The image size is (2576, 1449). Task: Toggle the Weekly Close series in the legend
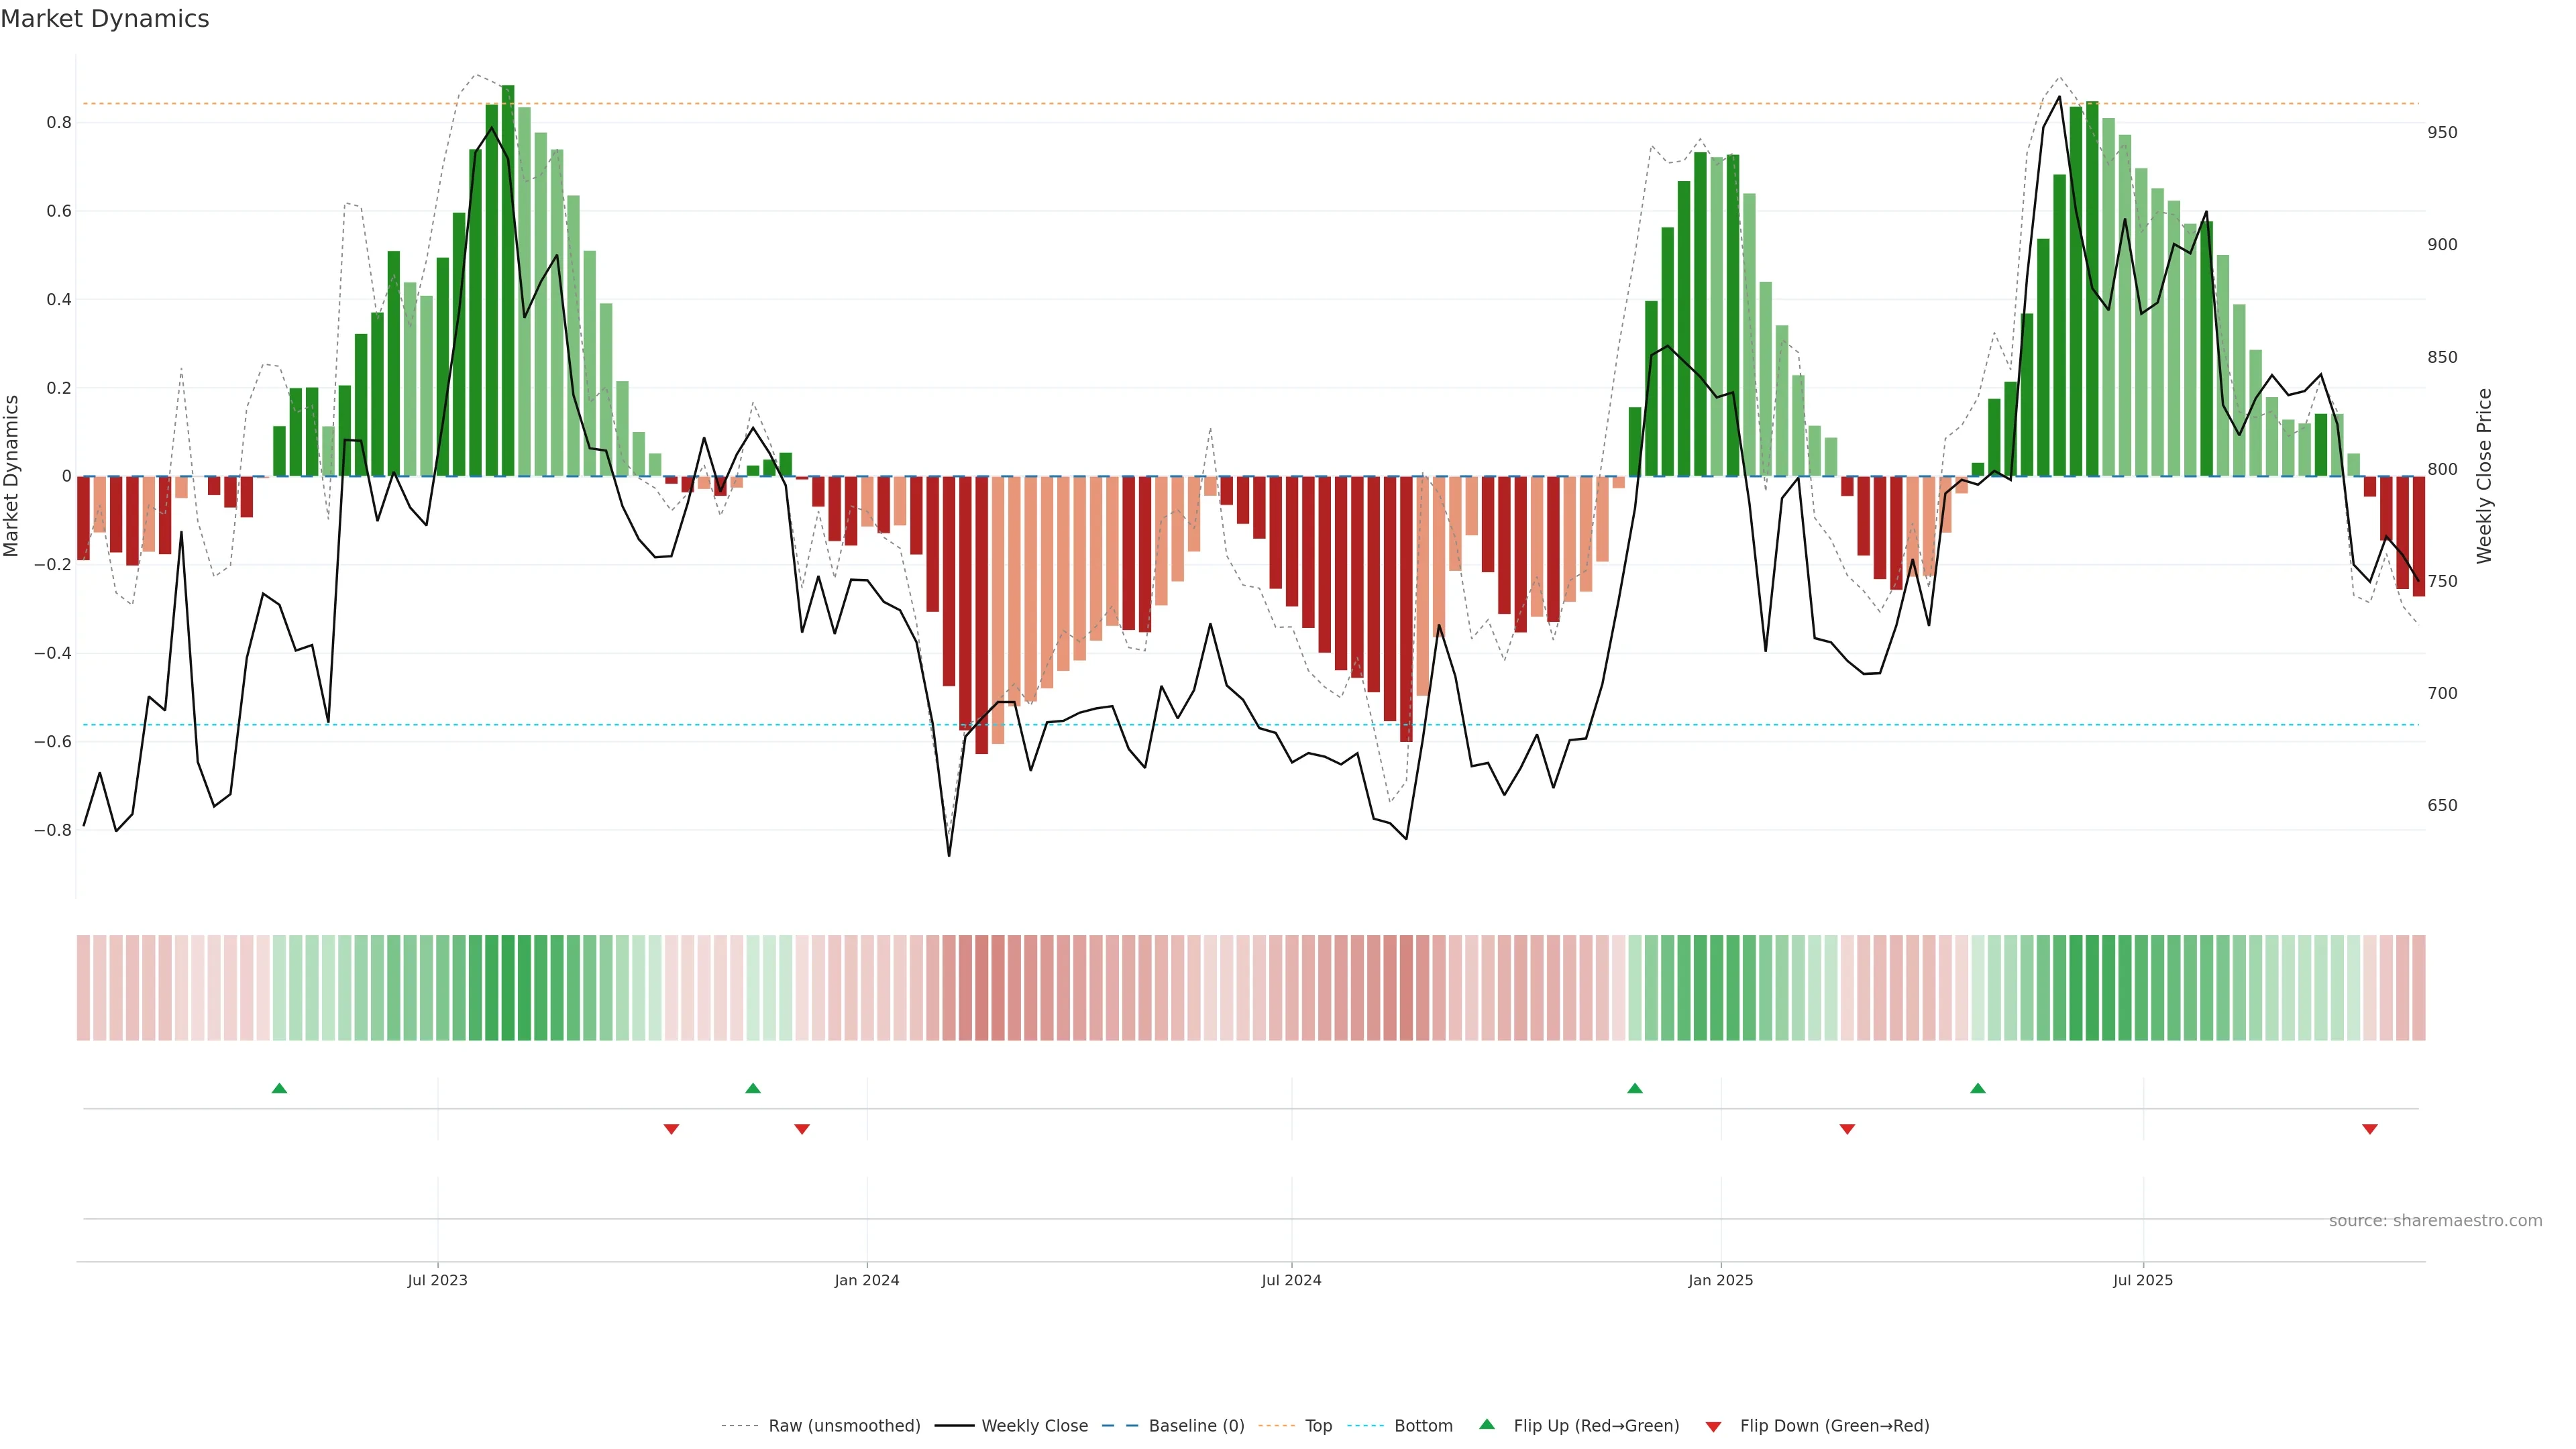coord(1034,1426)
